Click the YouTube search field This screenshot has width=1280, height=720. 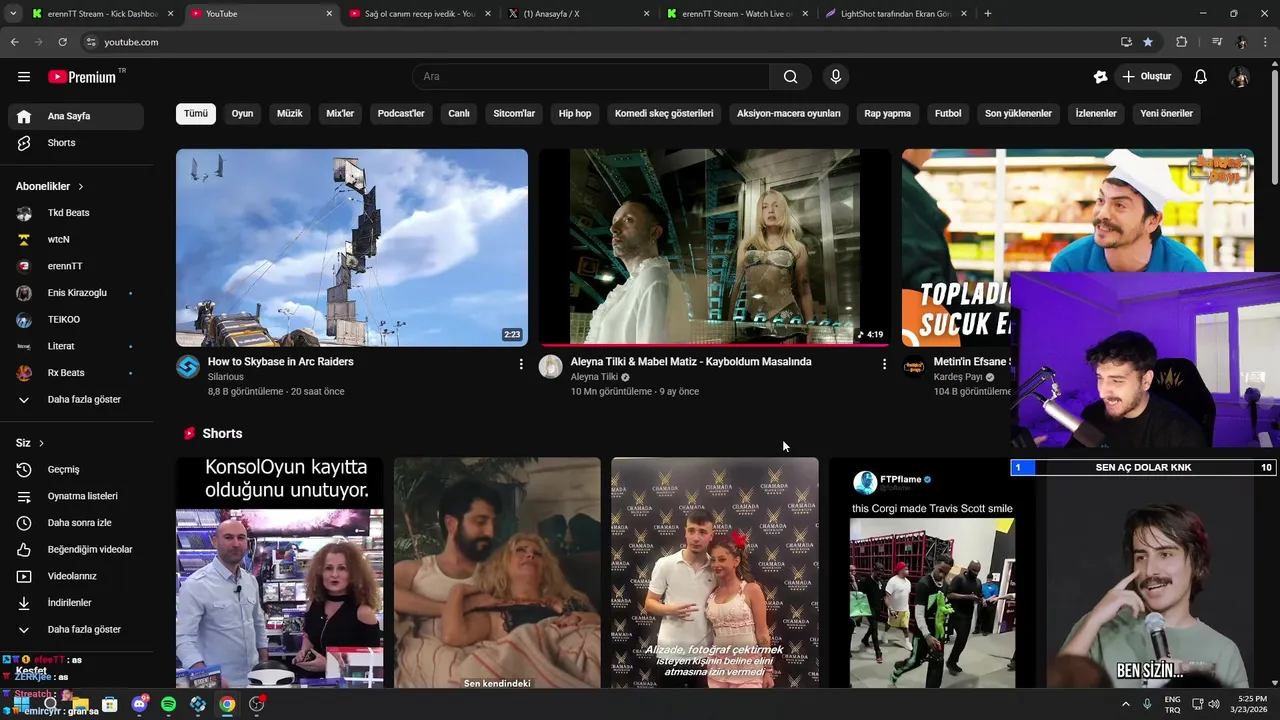591,77
